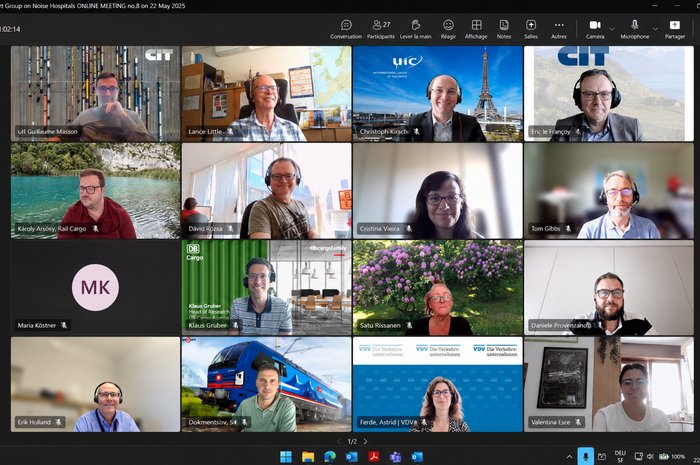This screenshot has height=465, width=700.
Task: Click Maria Köstner's muted mic icon
Action: coord(64,325)
